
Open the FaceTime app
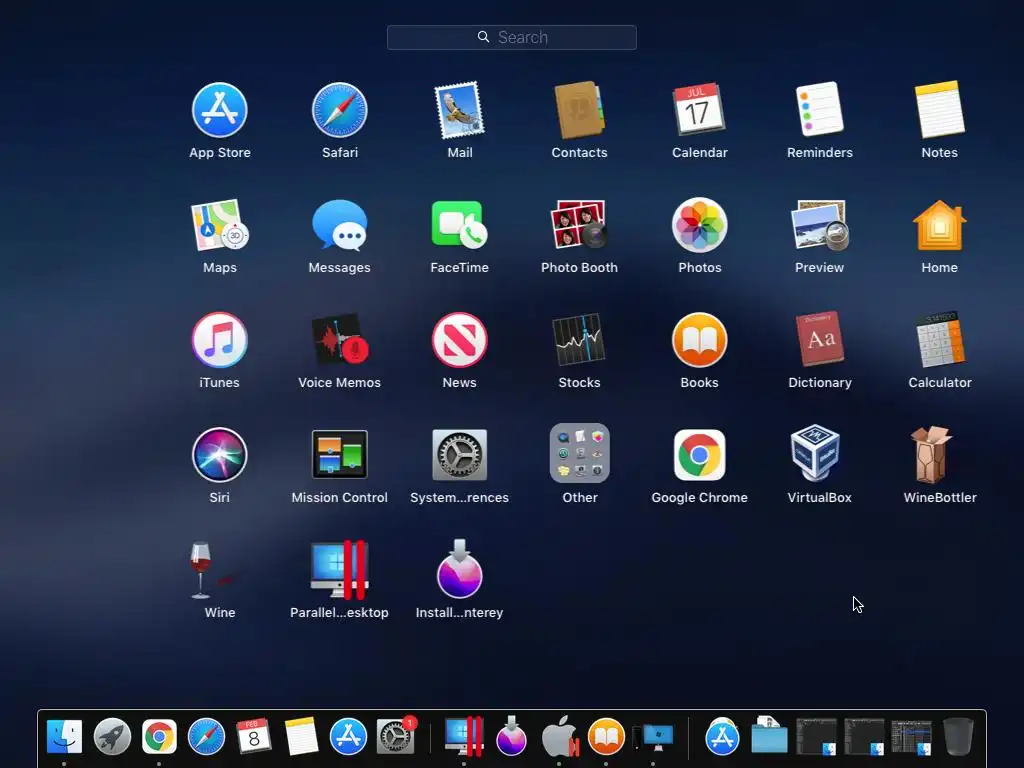coord(460,225)
